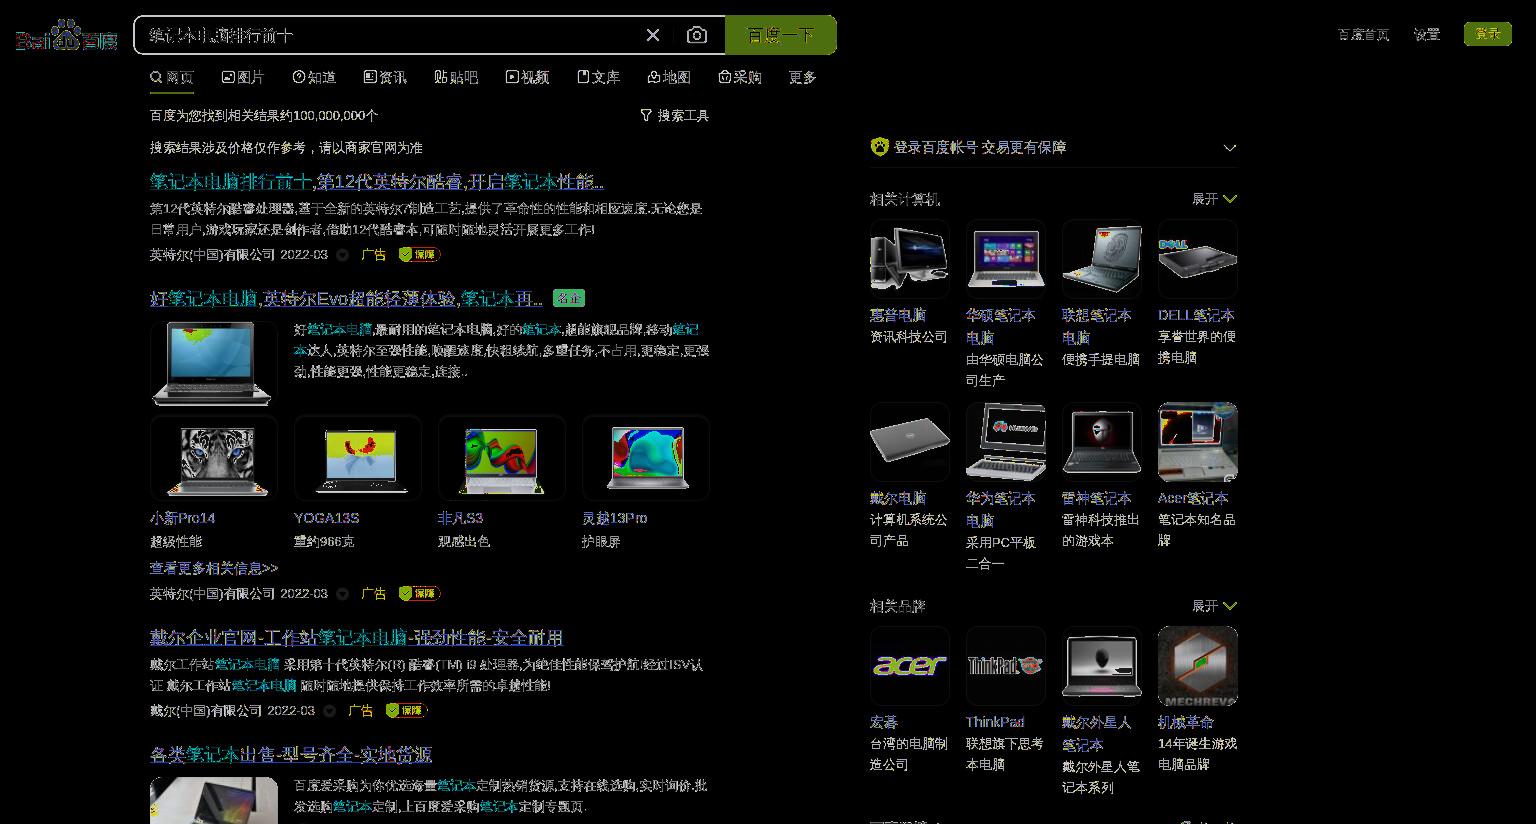Open the 各类笔记本出售 result thumbnail
The width and height of the screenshot is (1536, 824).
[214, 800]
